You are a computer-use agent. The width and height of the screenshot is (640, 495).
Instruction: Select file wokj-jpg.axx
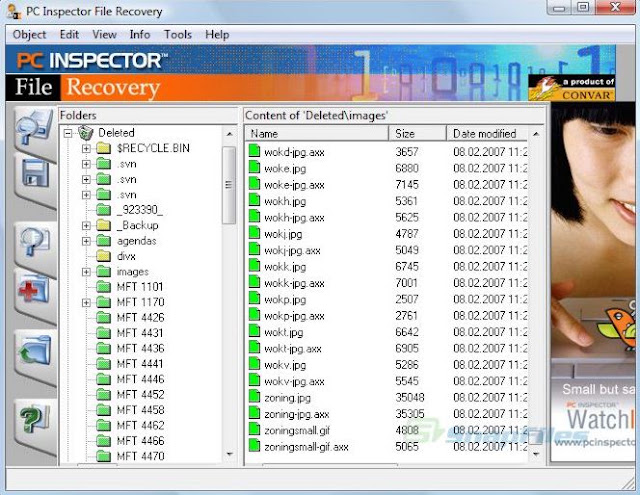point(292,250)
